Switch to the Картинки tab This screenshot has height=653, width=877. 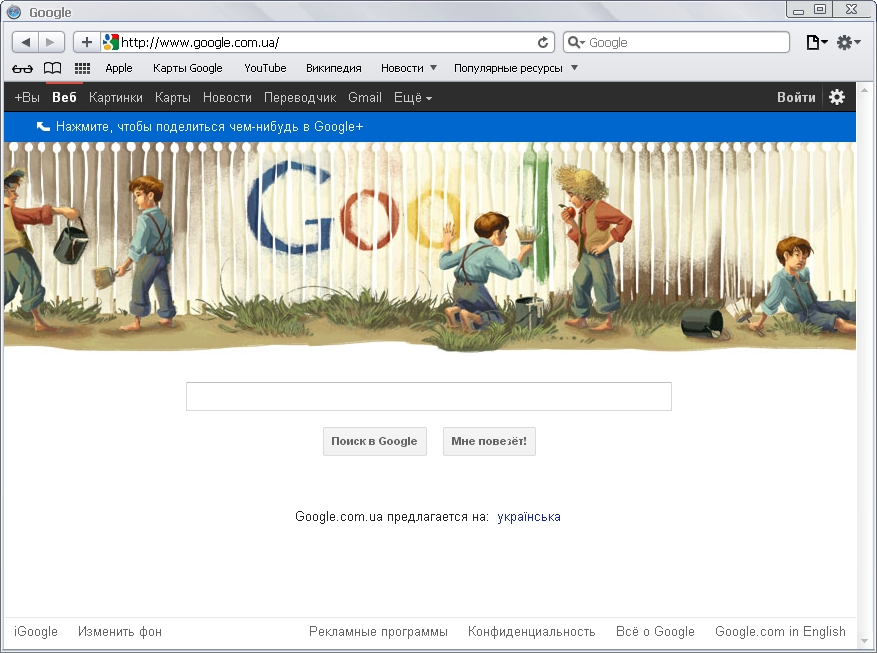click(x=115, y=98)
